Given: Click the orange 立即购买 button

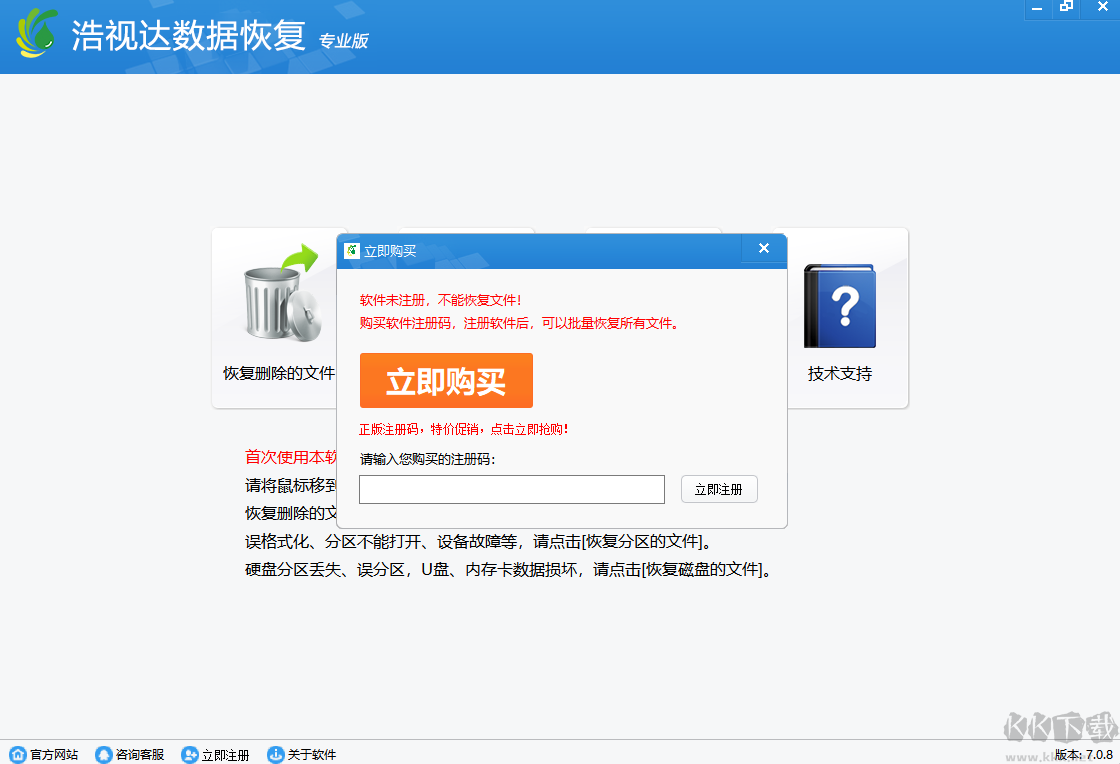Looking at the screenshot, I should 446,381.
